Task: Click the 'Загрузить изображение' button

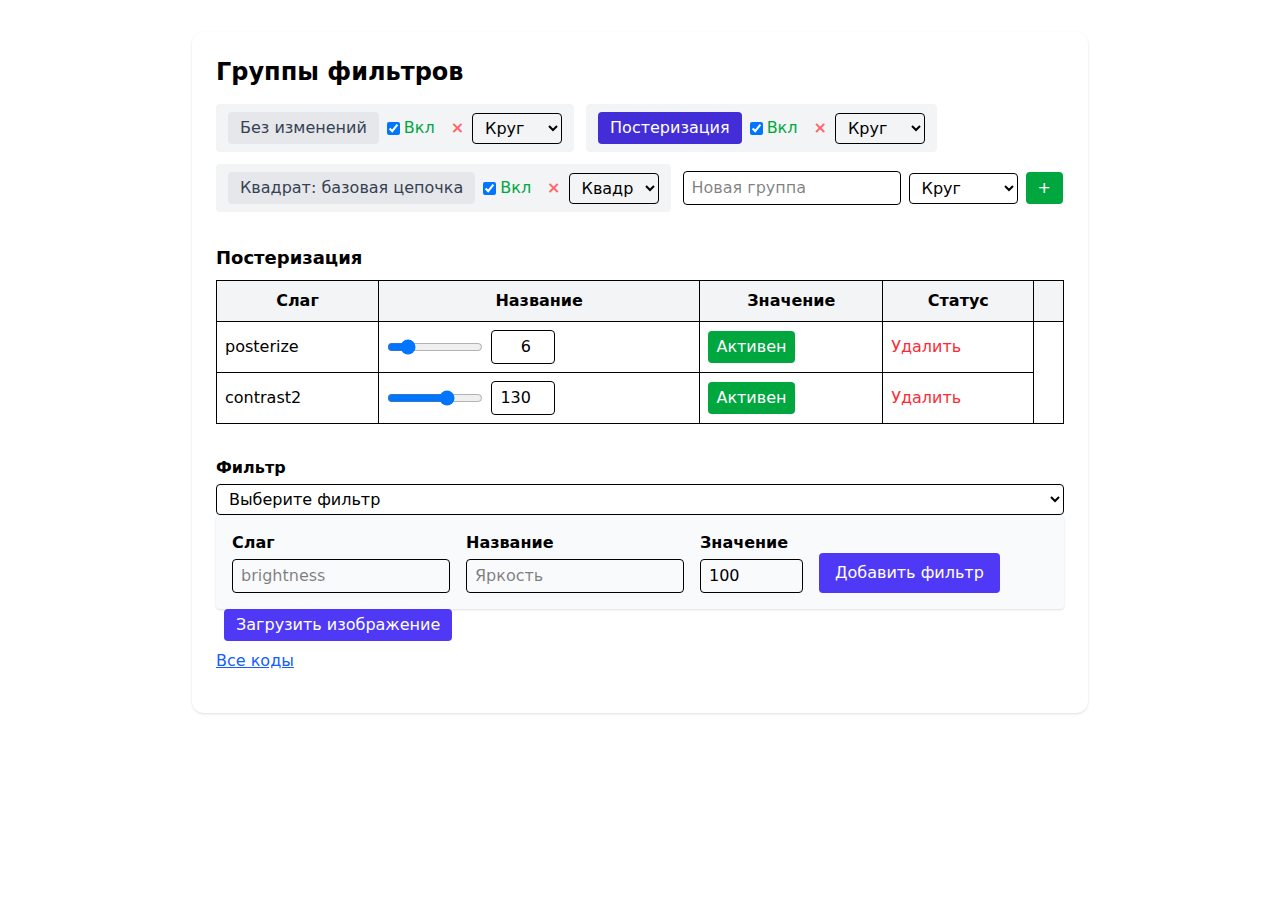Action: coord(338,625)
